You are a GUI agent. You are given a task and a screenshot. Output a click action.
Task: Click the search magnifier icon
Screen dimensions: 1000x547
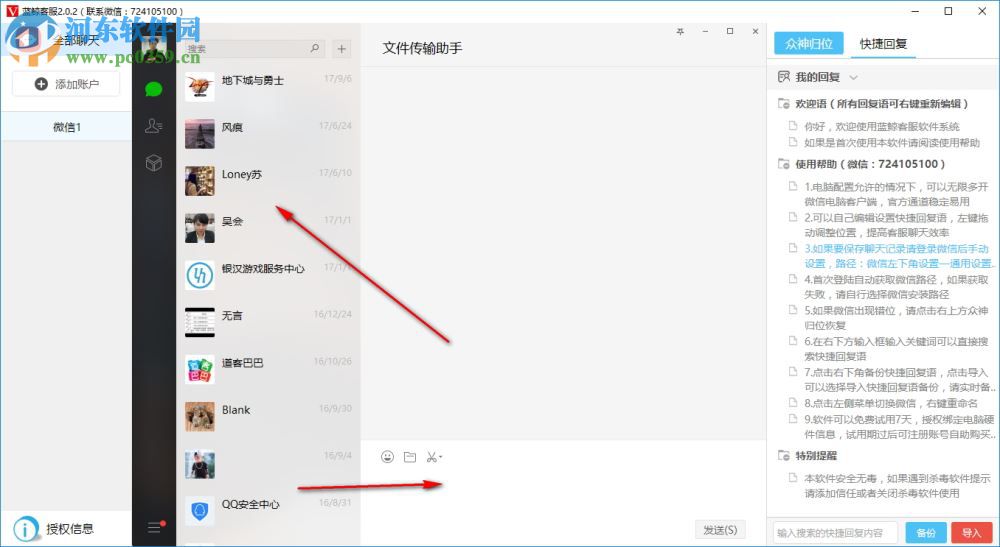tap(314, 48)
